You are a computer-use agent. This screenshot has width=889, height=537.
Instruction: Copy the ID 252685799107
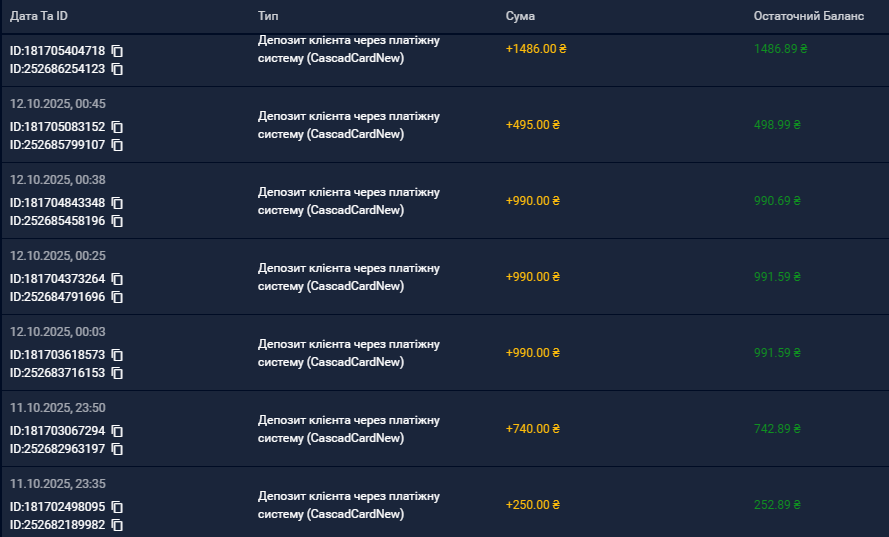point(117,145)
